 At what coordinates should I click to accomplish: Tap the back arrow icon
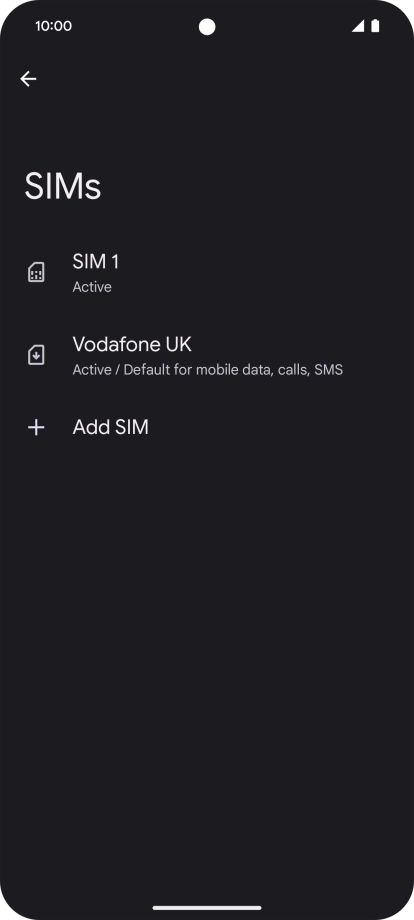(x=28, y=79)
